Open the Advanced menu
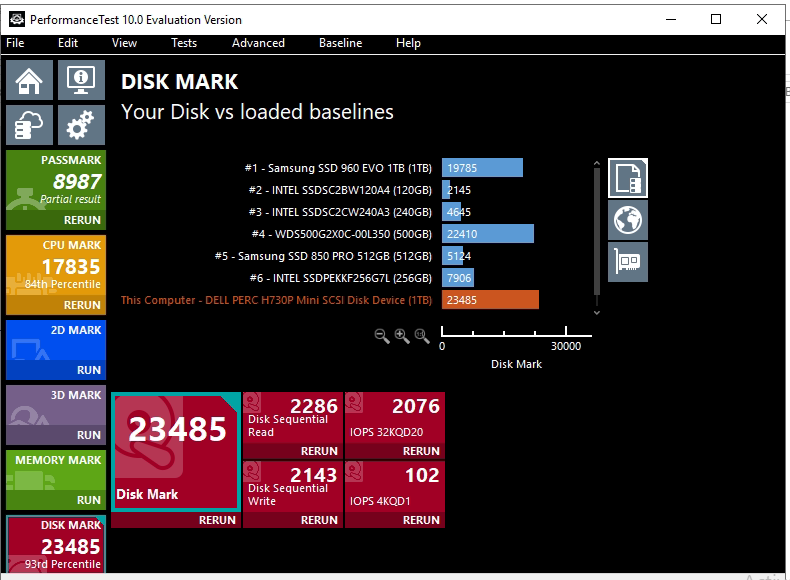 tap(258, 43)
